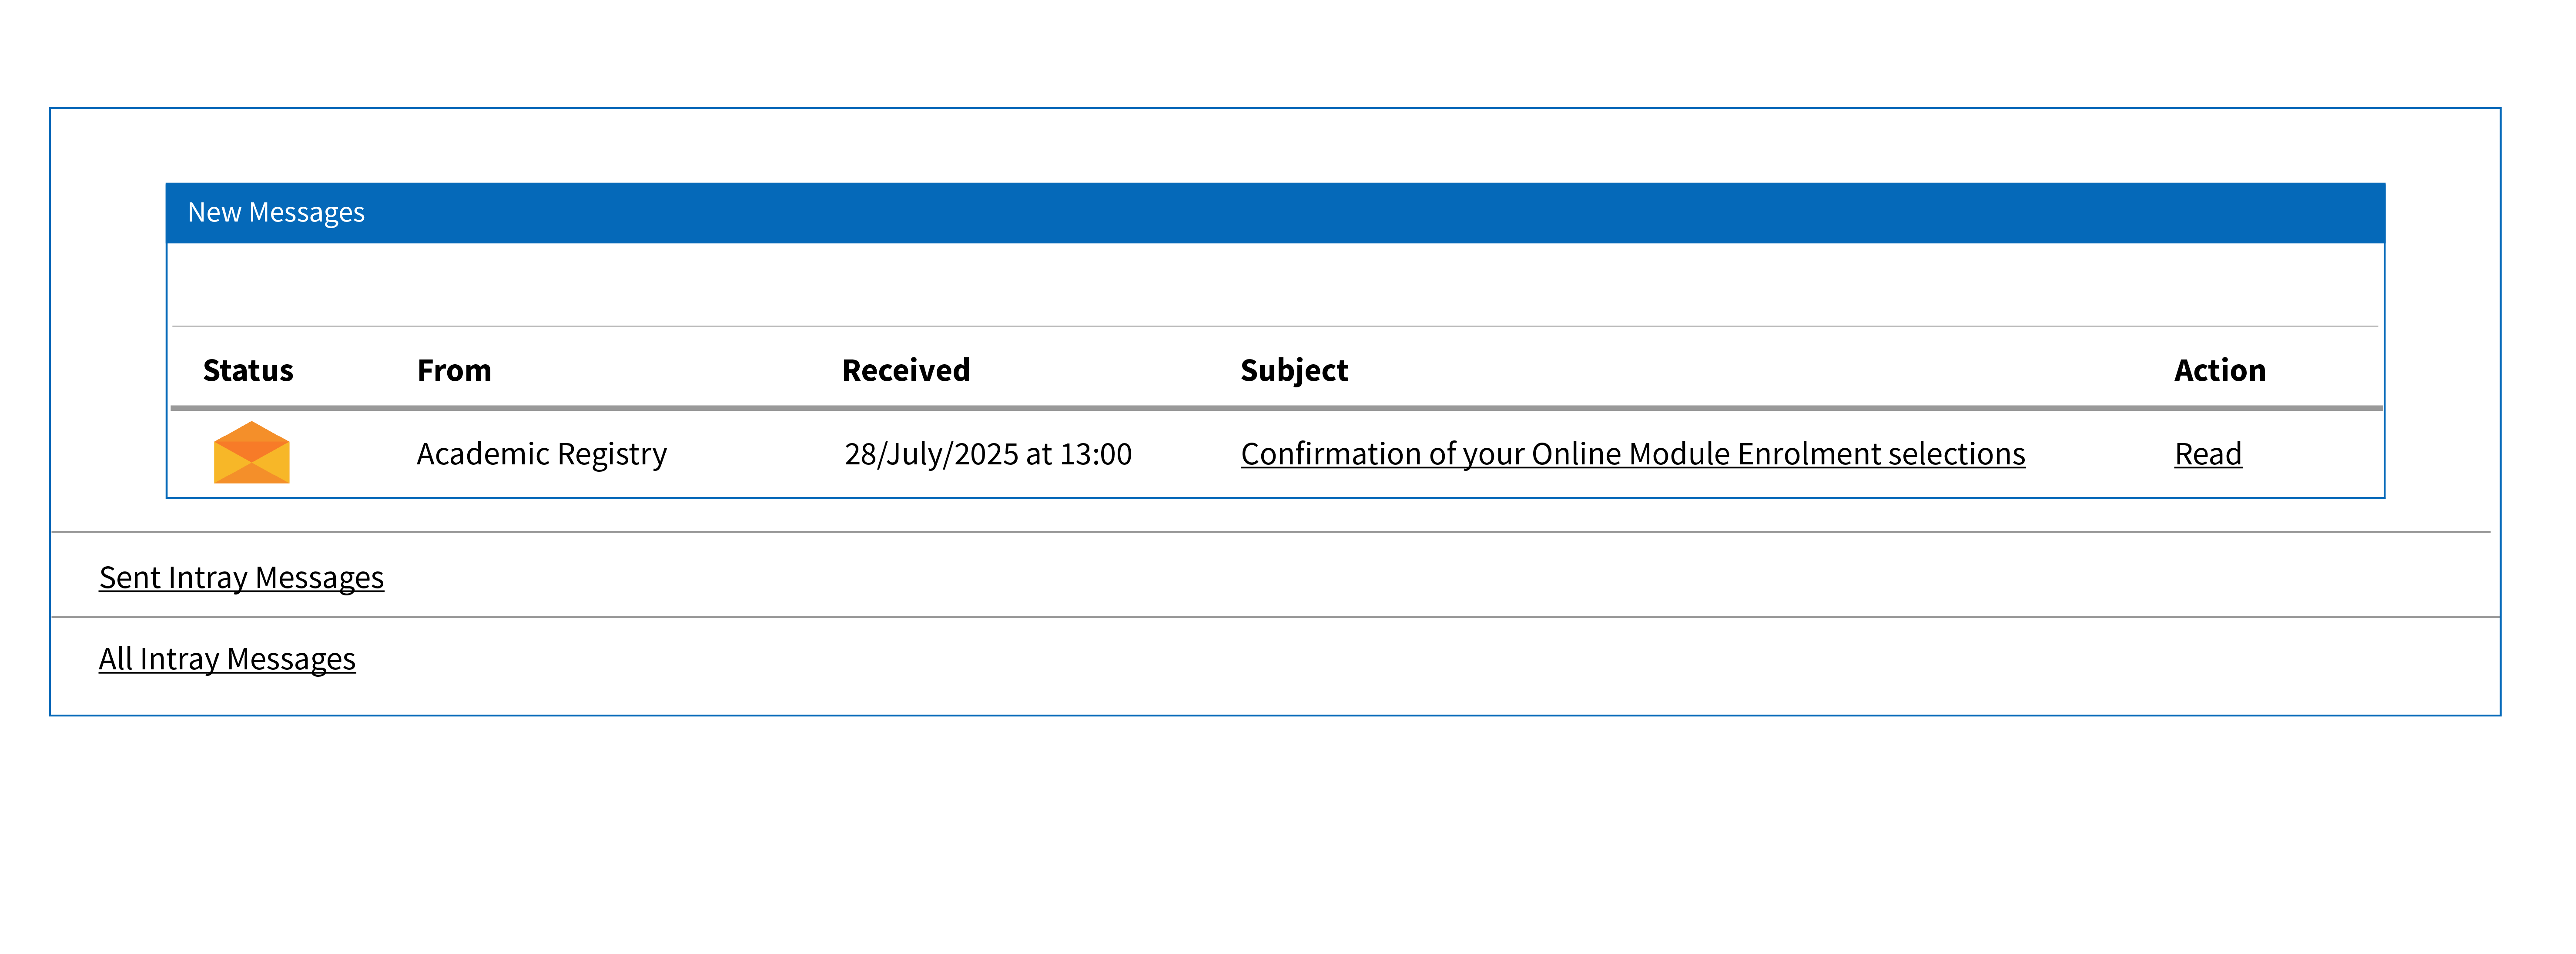
Task: Click the thick grey line under column headers
Action: coord(1275,408)
